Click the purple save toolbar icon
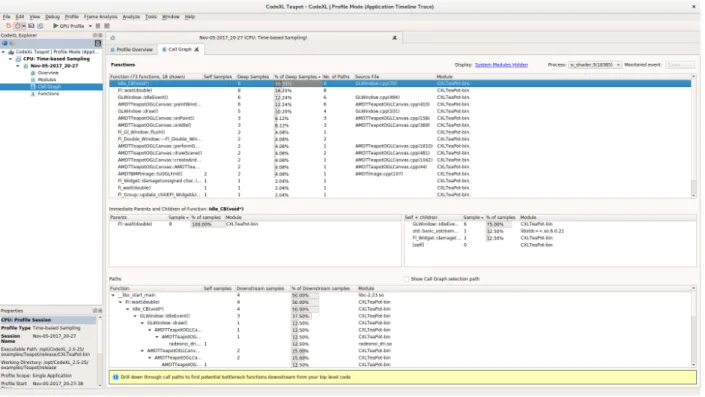The width and height of the screenshot is (705, 397). click(31, 26)
